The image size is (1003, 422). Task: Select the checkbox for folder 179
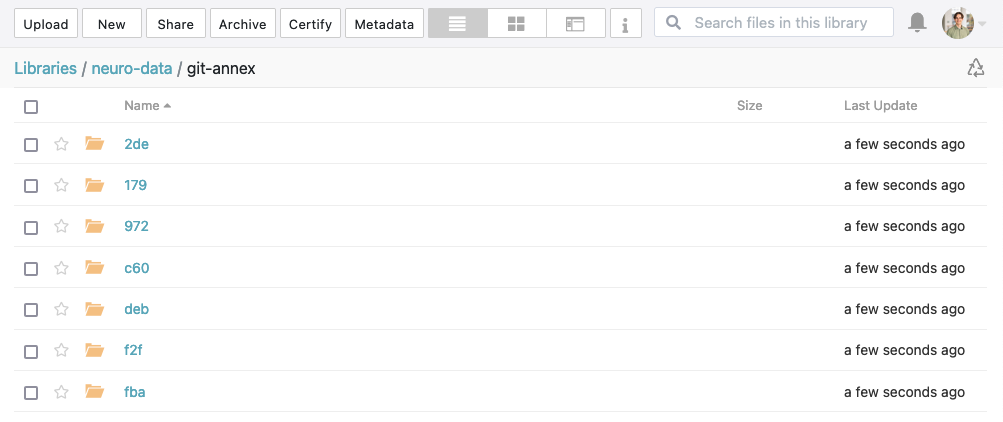[31, 186]
